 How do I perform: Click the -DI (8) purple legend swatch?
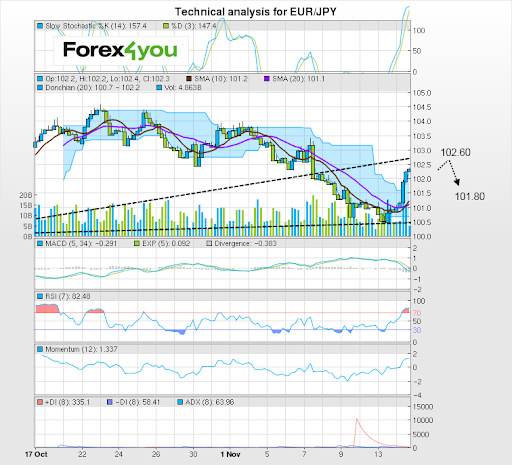click(110, 402)
